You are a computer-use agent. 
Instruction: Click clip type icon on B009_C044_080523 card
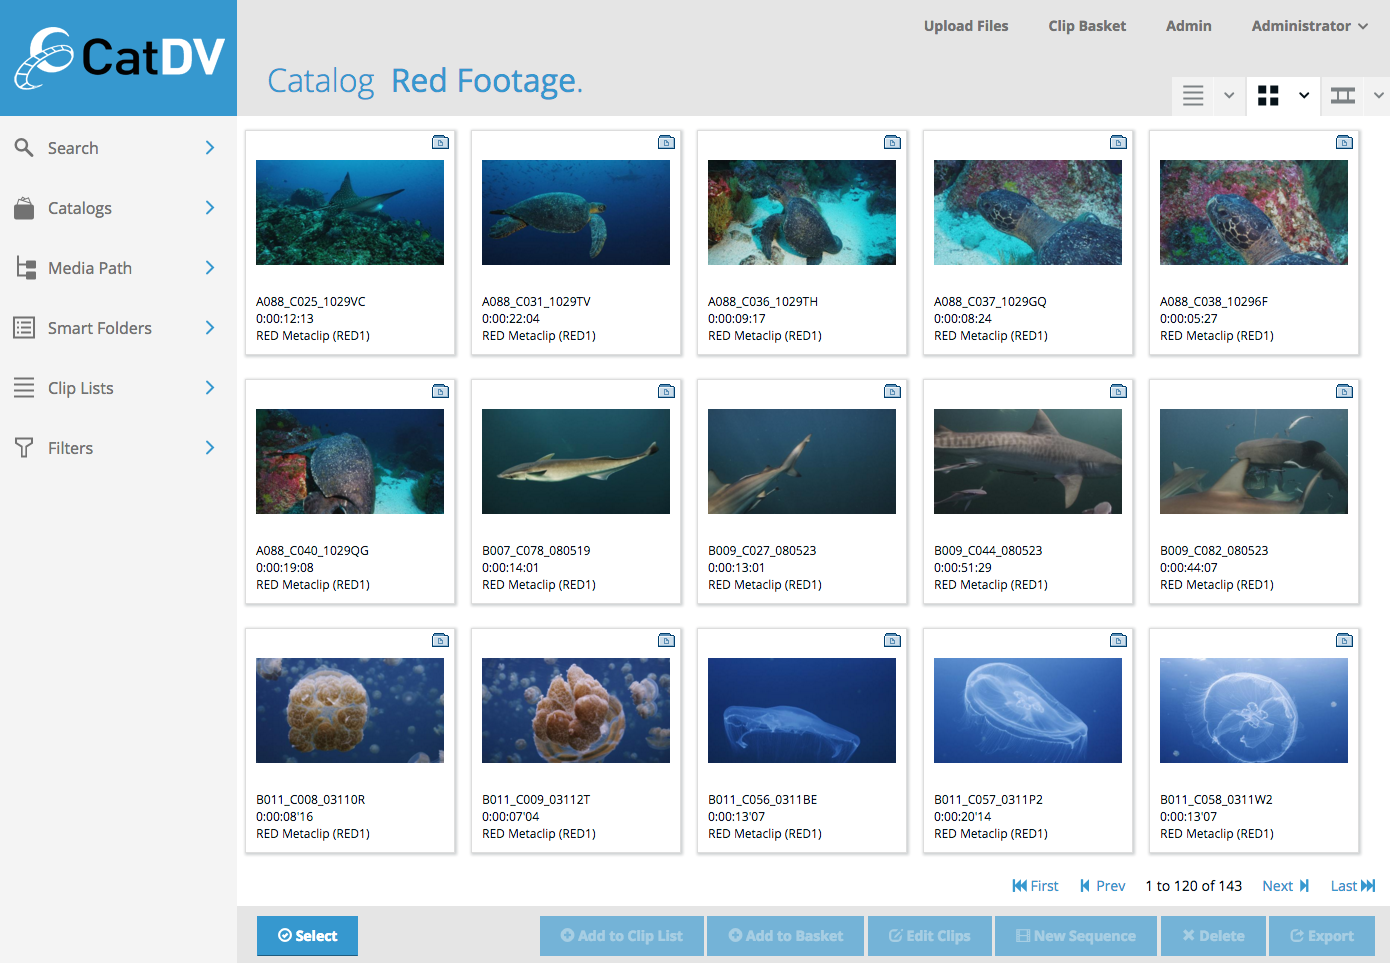click(1118, 392)
